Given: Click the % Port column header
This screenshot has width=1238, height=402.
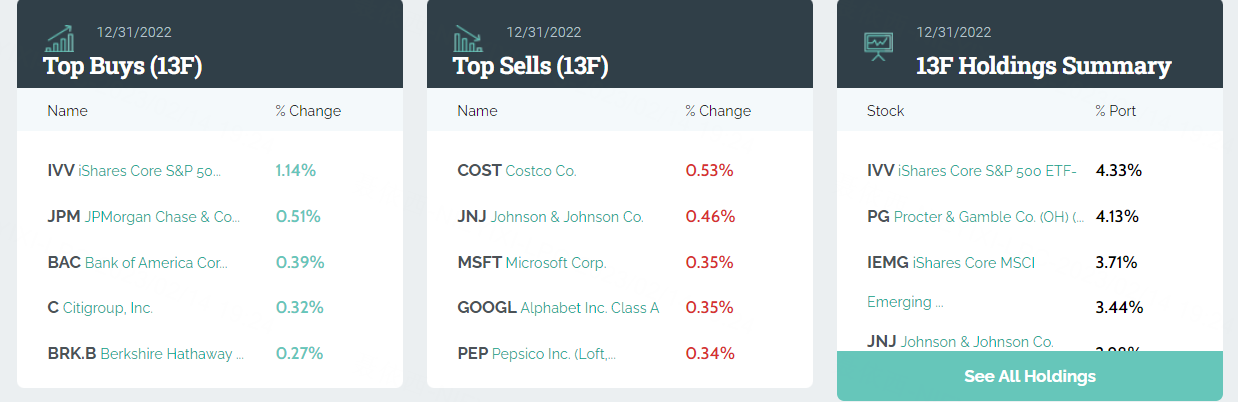Looking at the screenshot, I should 1115,111.
